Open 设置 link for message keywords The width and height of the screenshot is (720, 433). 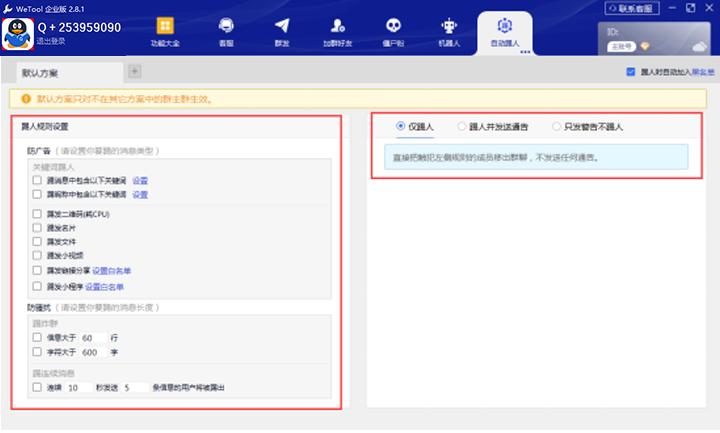pyautogui.click(x=140, y=180)
